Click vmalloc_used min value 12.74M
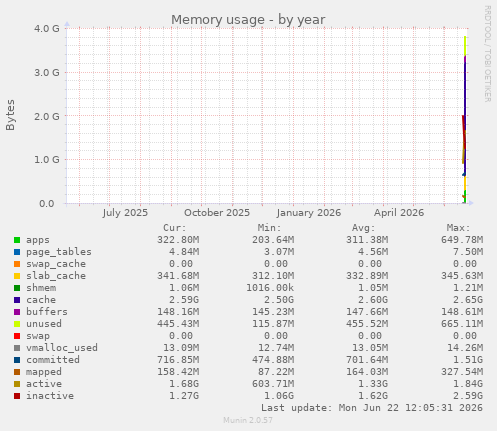The width and height of the screenshot is (497, 431). pyautogui.click(x=276, y=348)
